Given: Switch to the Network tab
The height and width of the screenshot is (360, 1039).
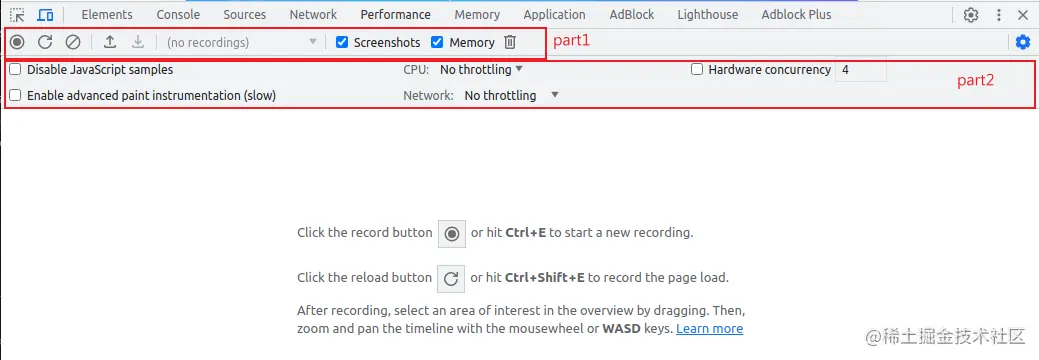Looking at the screenshot, I should (x=313, y=15).
